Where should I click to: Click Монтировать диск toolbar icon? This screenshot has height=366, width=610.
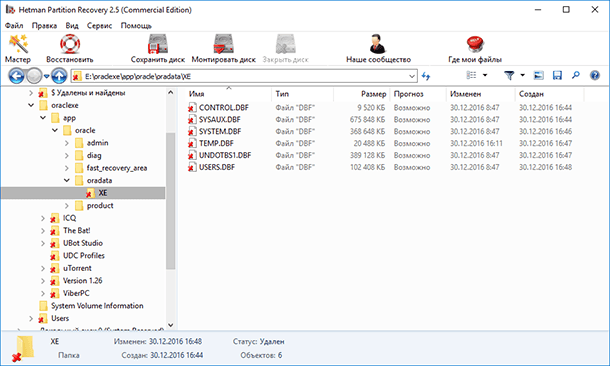click(223, 44)
